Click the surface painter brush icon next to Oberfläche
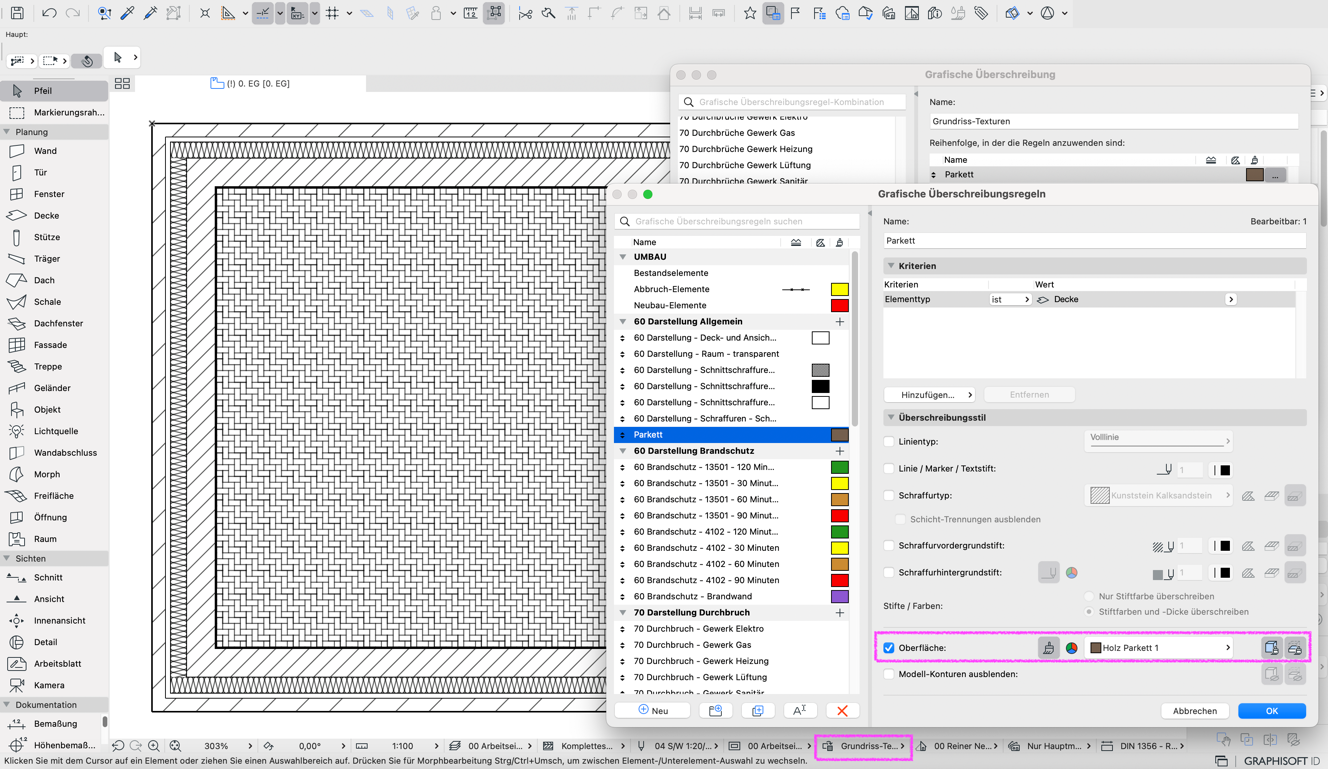The height and width of the screenshot is (769, 1328). (x=1048, y=648)
